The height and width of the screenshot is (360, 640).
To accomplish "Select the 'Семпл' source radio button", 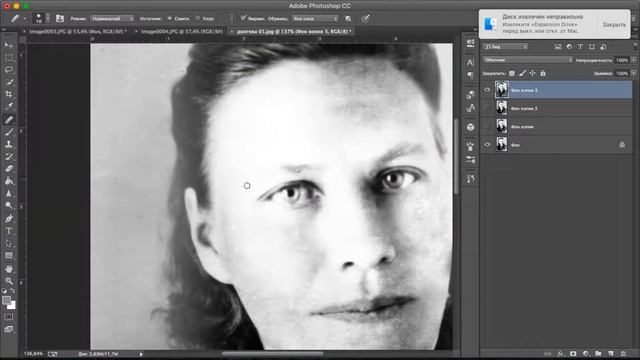I will [x=169, y=18].
